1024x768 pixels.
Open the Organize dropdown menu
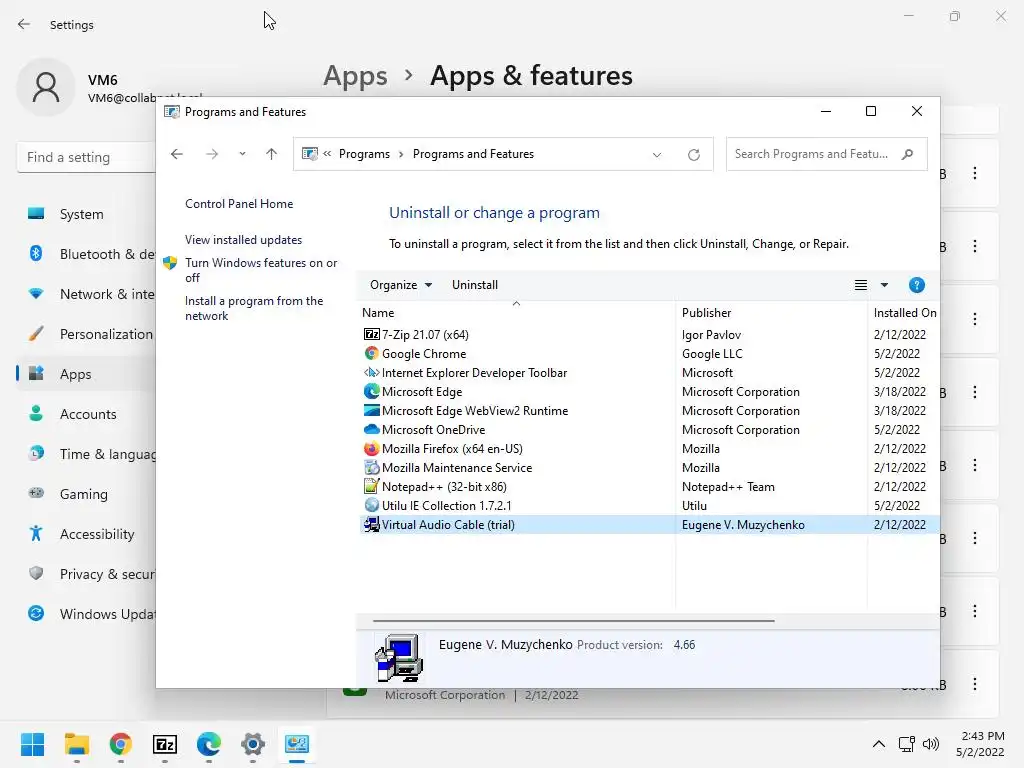pyautogui.click(x=400, y=285)
